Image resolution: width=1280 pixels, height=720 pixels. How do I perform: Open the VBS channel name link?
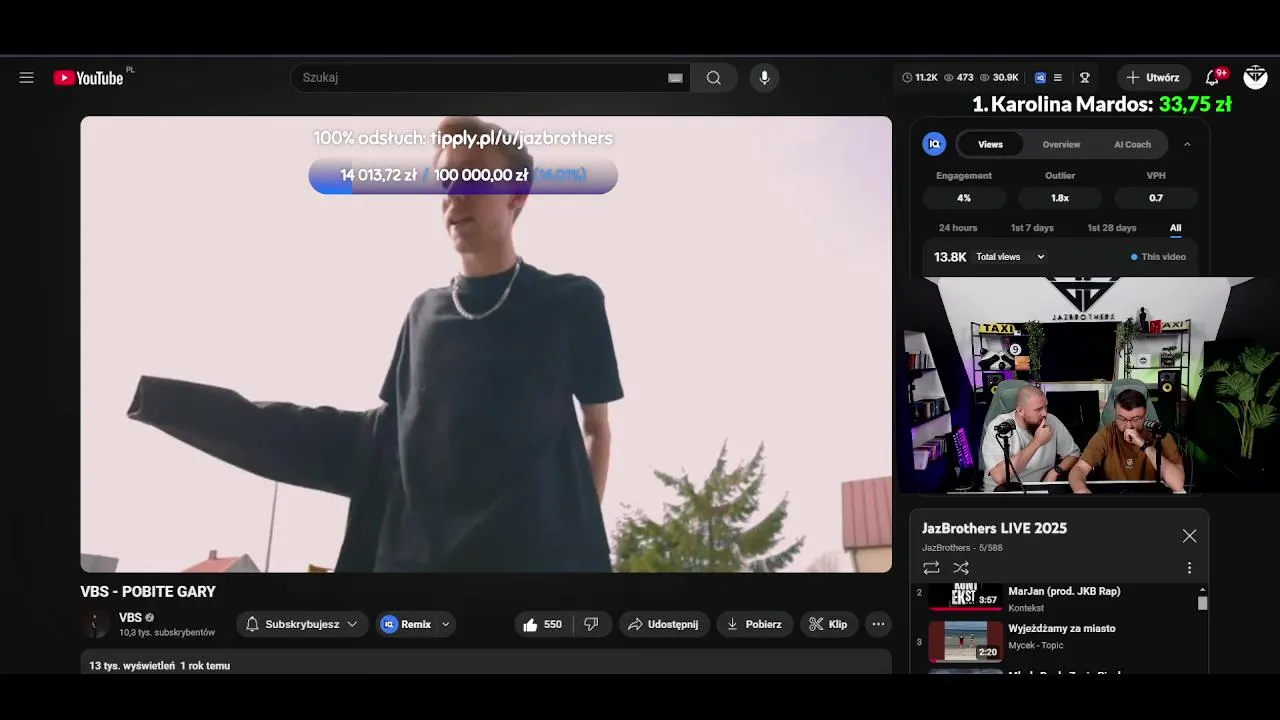coord(130,618)
